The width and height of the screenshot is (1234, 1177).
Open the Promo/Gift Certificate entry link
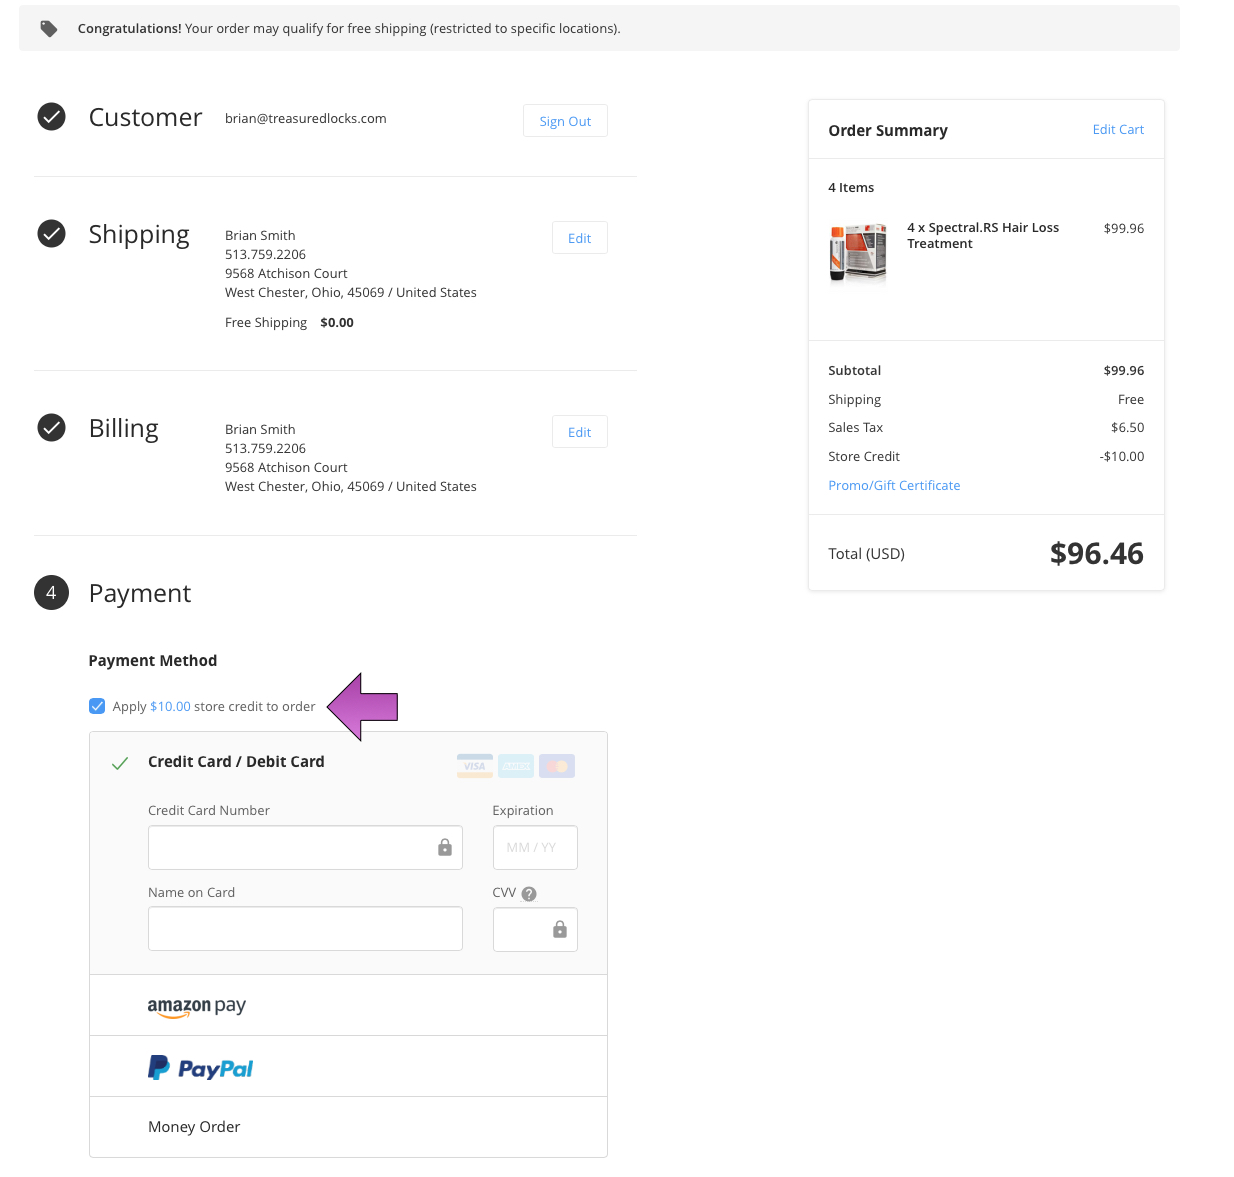(894, 486)
